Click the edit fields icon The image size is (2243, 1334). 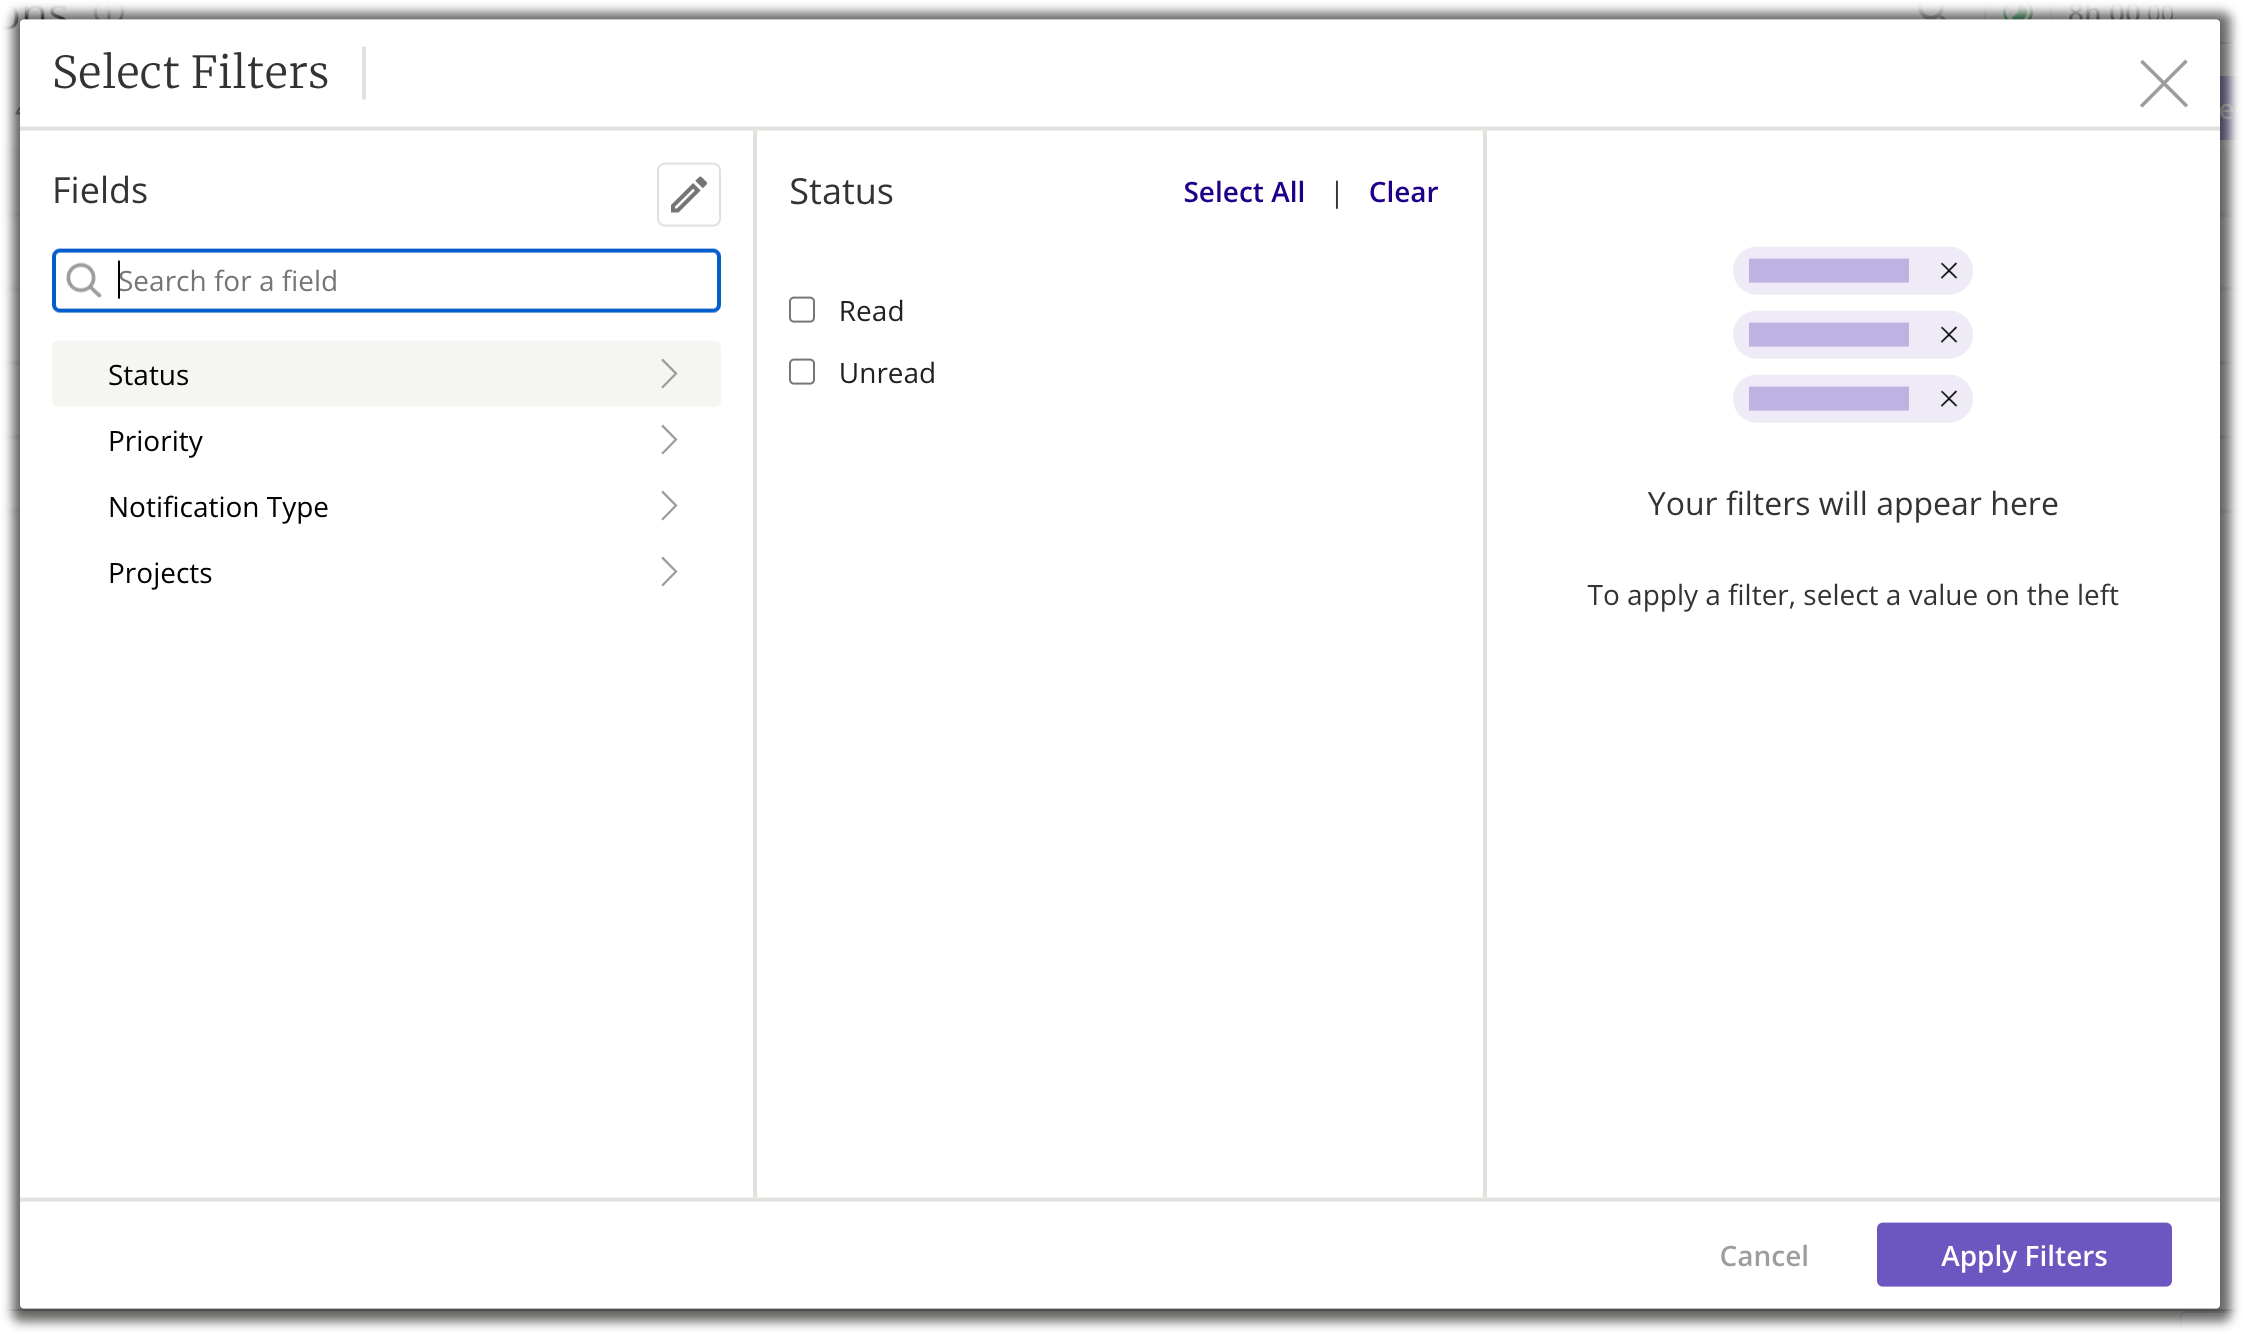[x=689, y=194]
